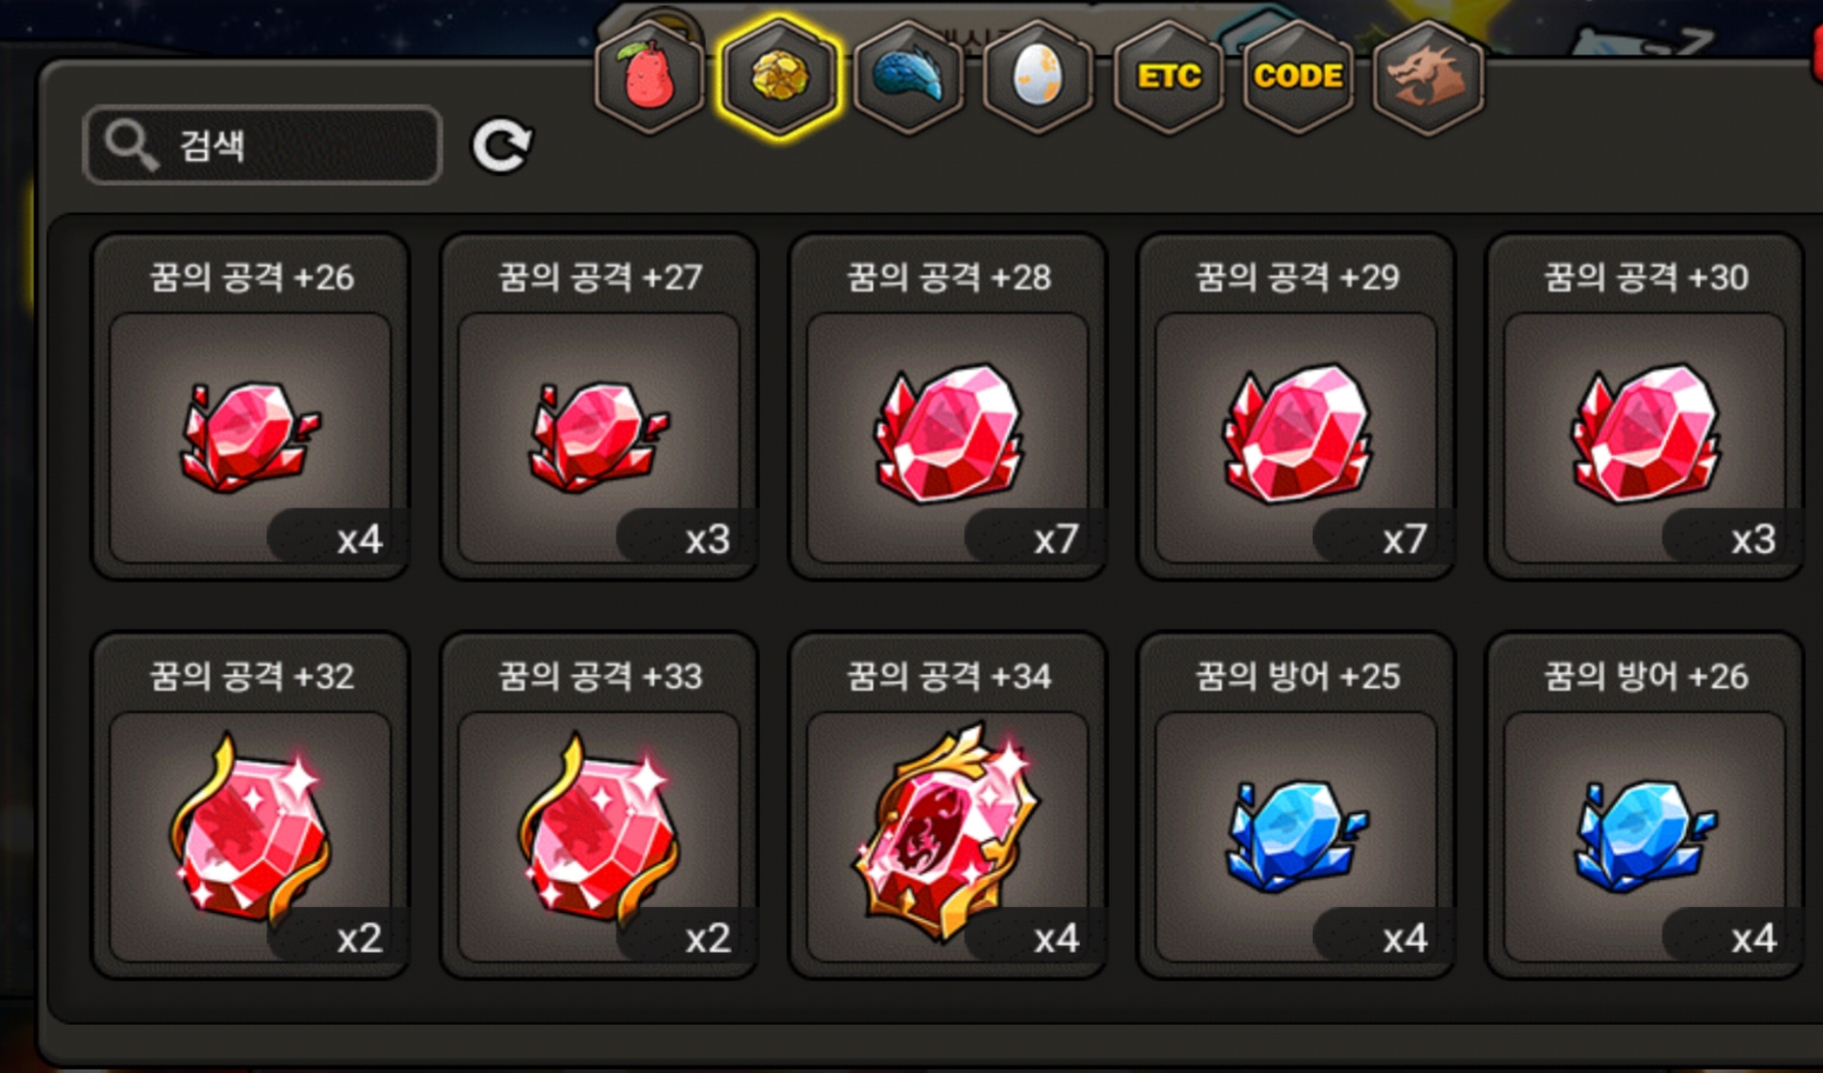Choose the 꿈의 방어 +26 blue gem
1823x1073 pixels.
pos(1645,806)
